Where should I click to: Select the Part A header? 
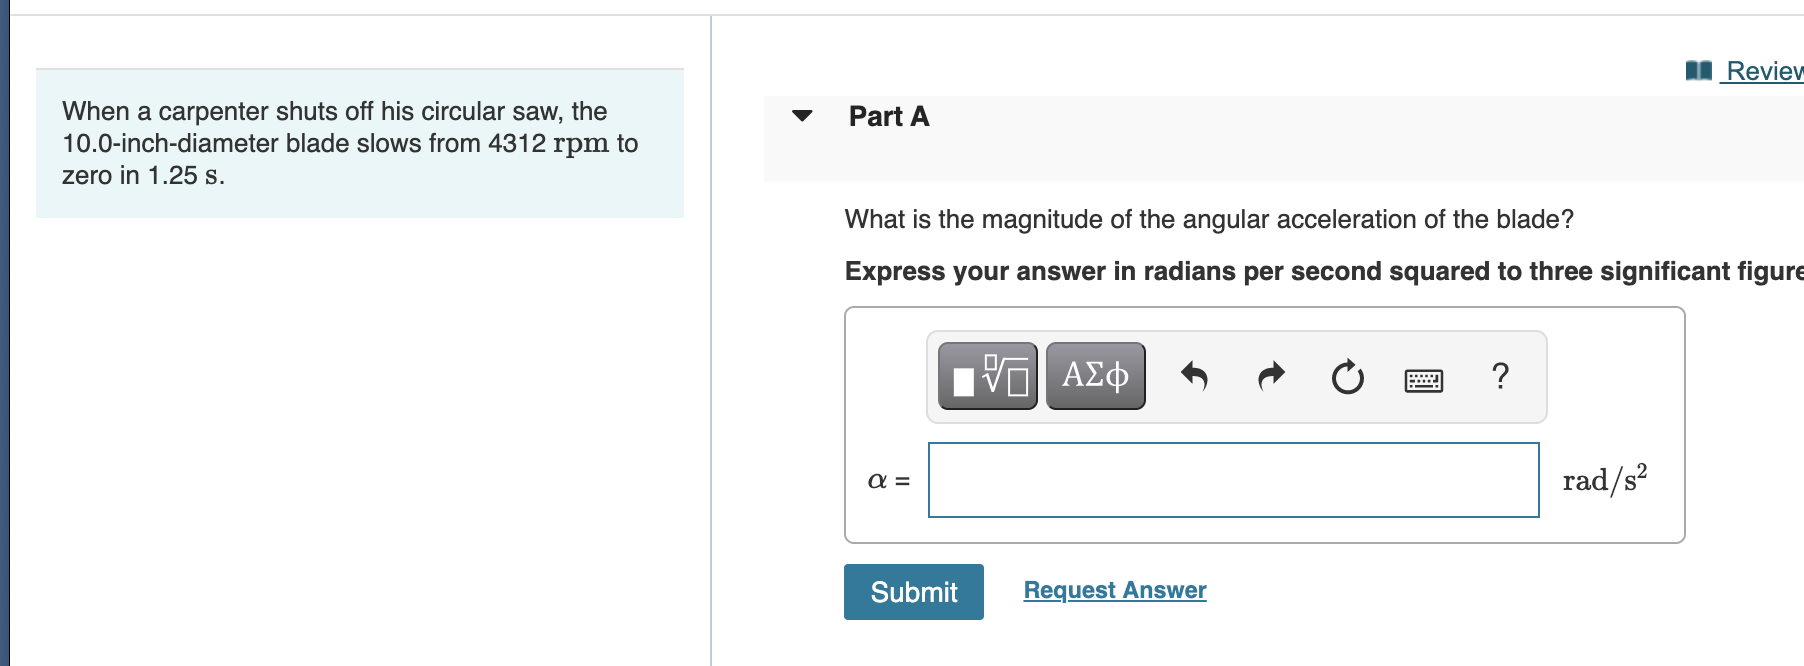click(888, 116)
